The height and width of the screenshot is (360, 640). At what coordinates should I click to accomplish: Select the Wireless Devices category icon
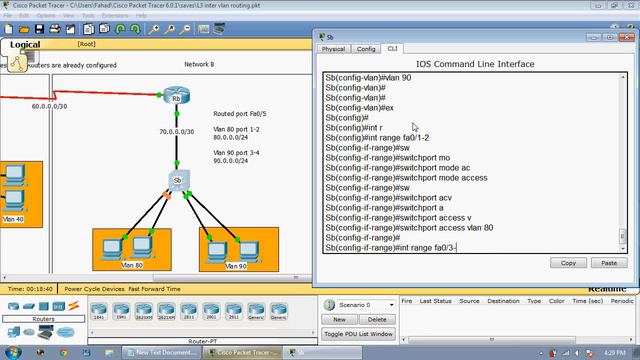(59, 306)
